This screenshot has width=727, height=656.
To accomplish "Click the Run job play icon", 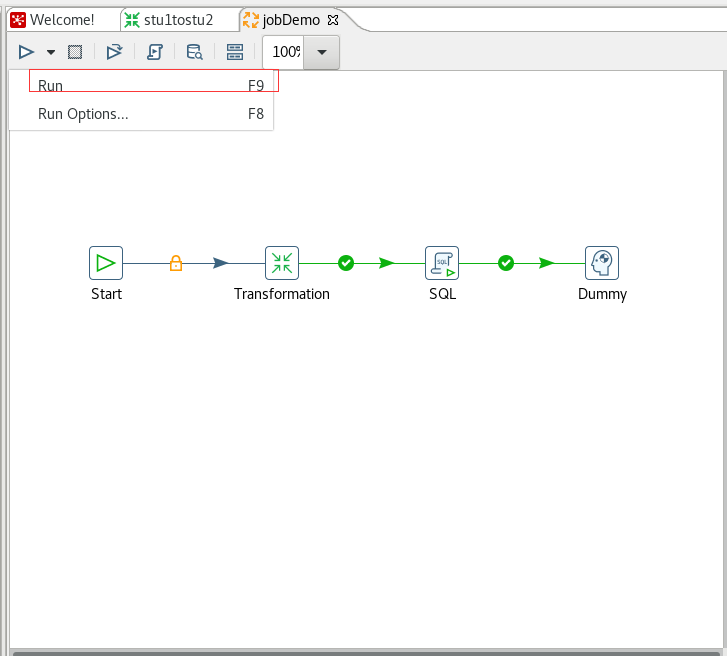I will (26, 52).
